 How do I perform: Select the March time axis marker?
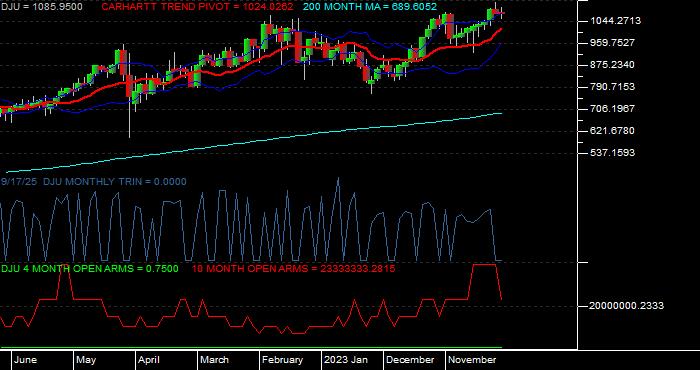point(214,360)
